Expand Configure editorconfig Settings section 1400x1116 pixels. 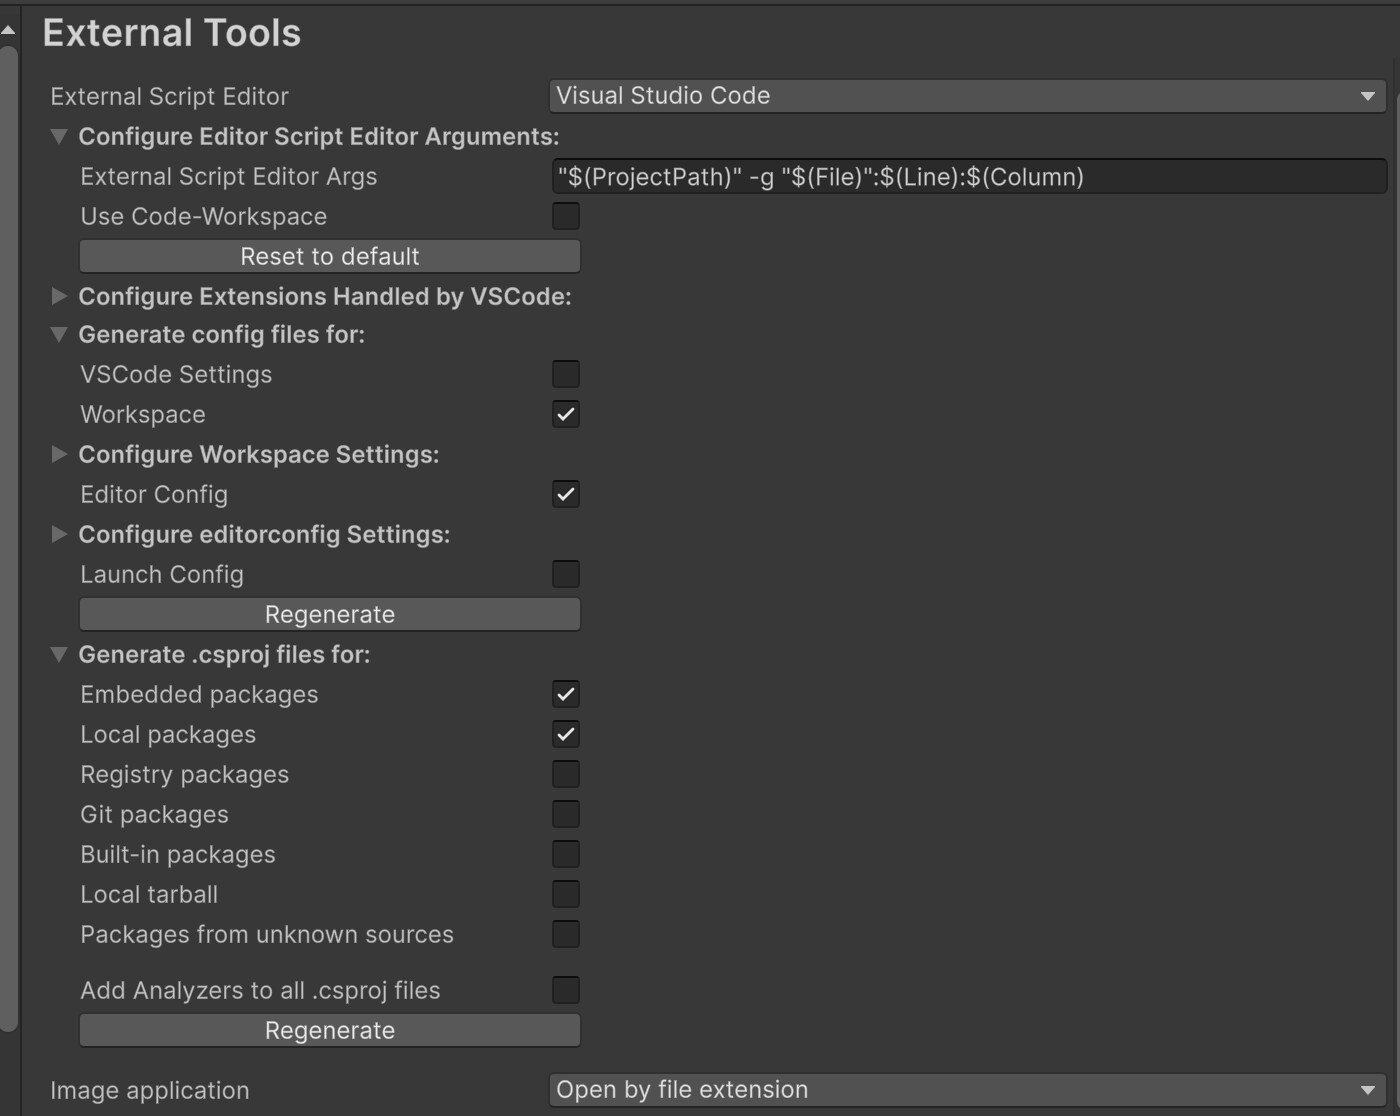click(x=59, y=534)
